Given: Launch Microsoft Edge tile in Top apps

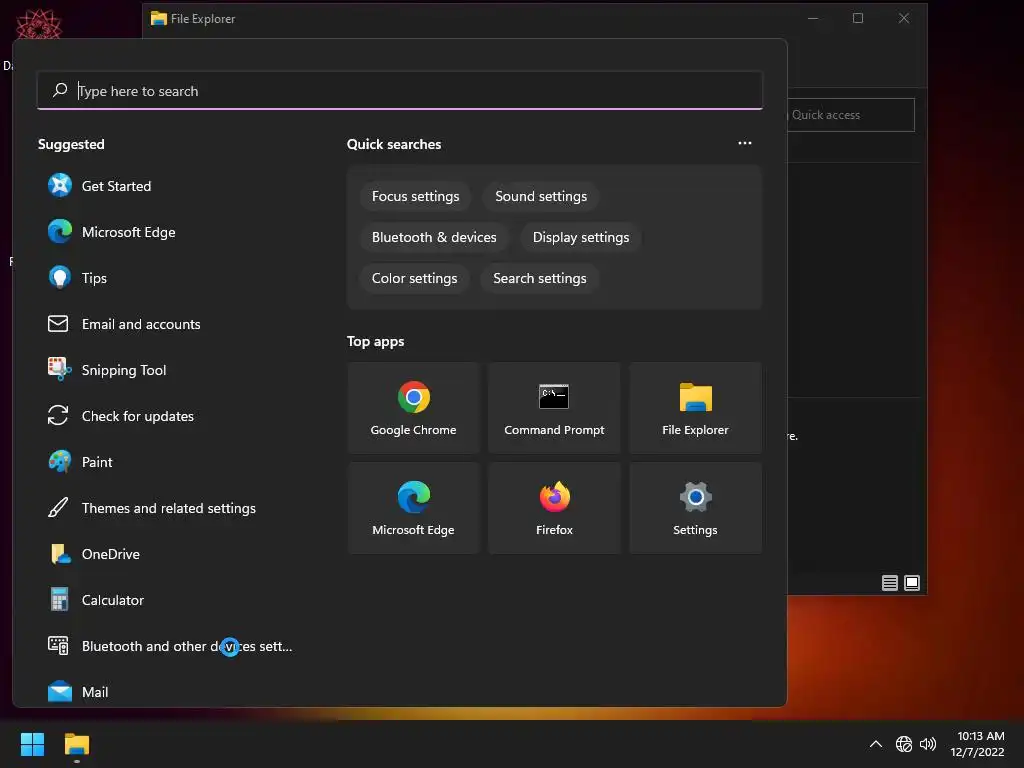Looking at the screenshot, I should (413, 508).
